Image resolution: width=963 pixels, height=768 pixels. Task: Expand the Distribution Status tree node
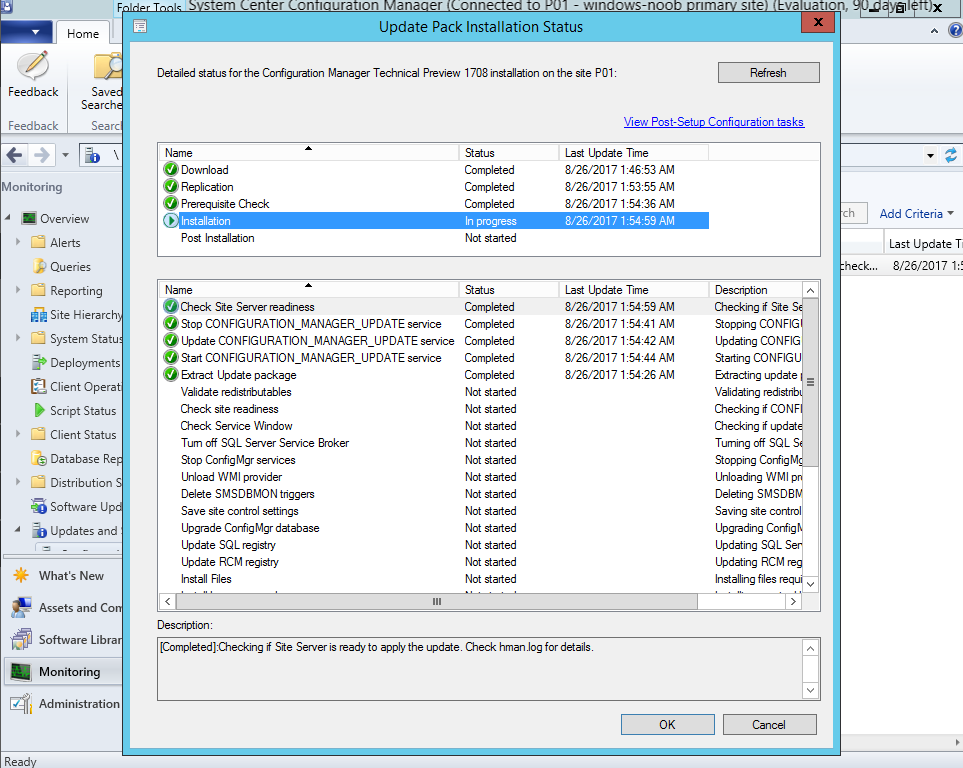click(x=18, y=482)
